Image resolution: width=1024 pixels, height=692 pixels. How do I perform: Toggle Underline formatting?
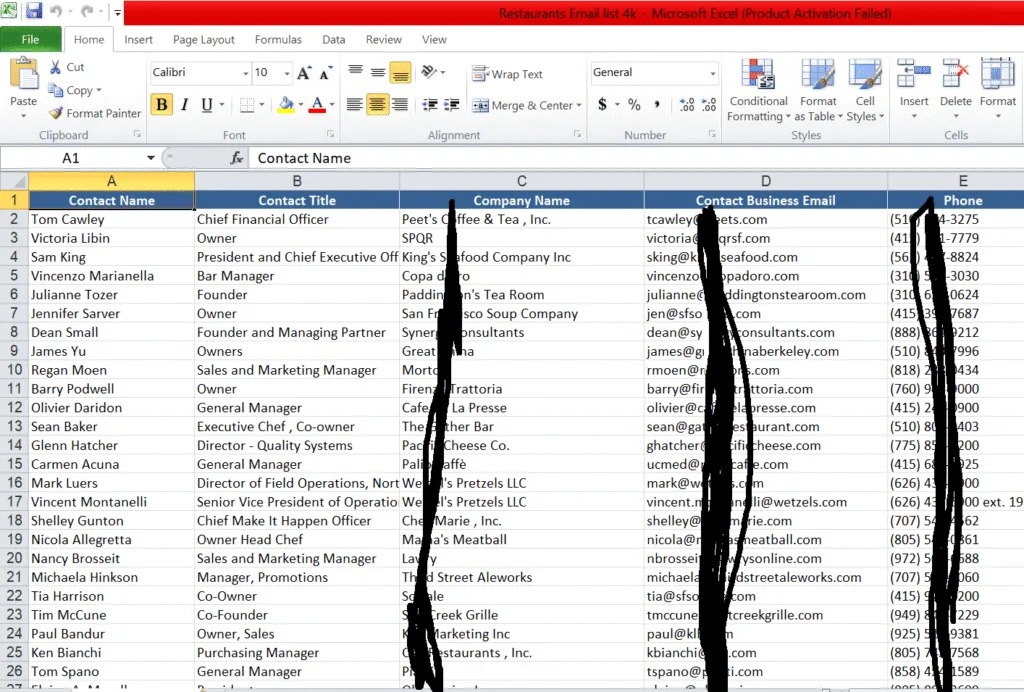point(207,104)
